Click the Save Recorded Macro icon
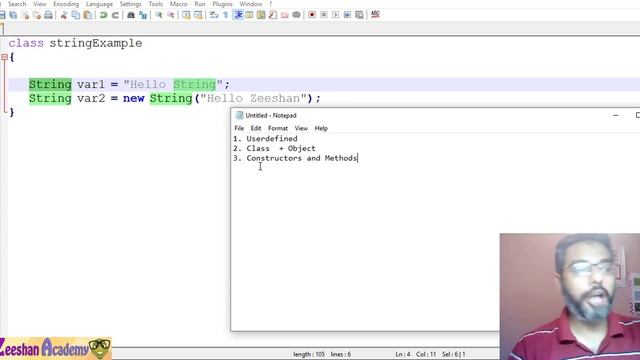 point(359,15)
